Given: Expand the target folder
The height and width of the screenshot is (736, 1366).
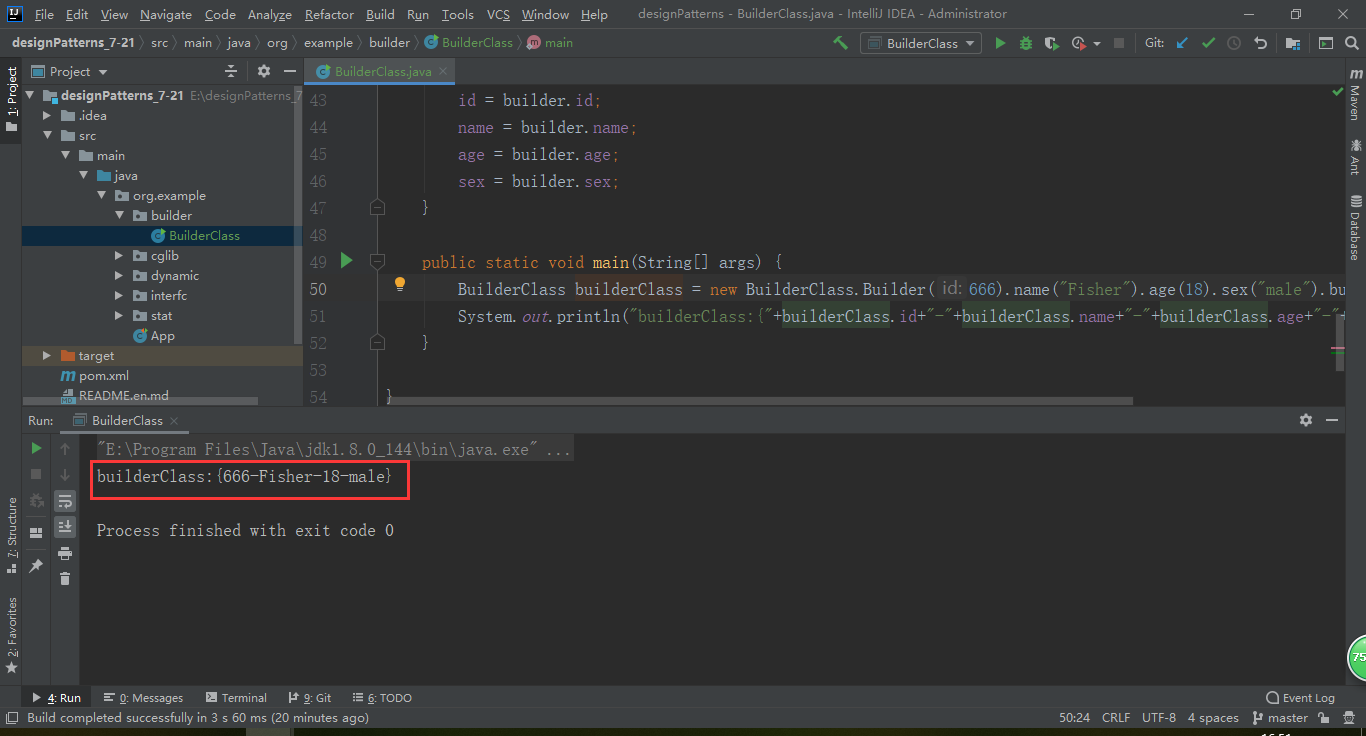Looking at the screenshot, I should [47, 356].
